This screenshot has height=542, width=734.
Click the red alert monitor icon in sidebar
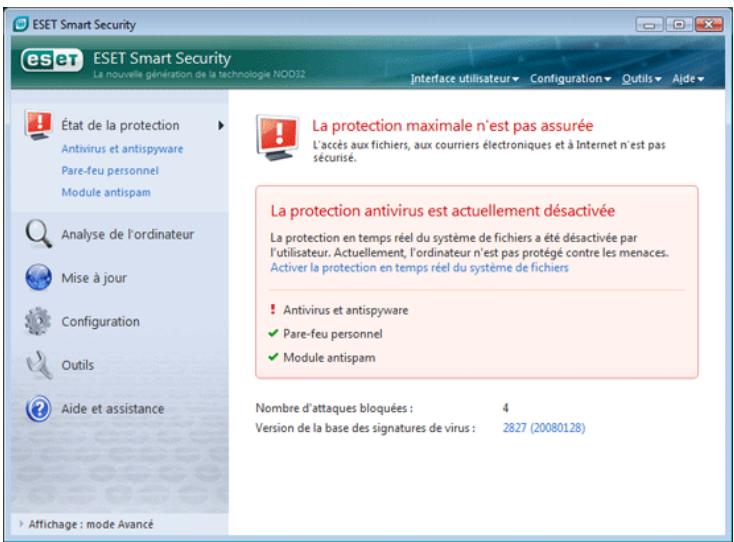pyautogui.click(x=38, y=125)
